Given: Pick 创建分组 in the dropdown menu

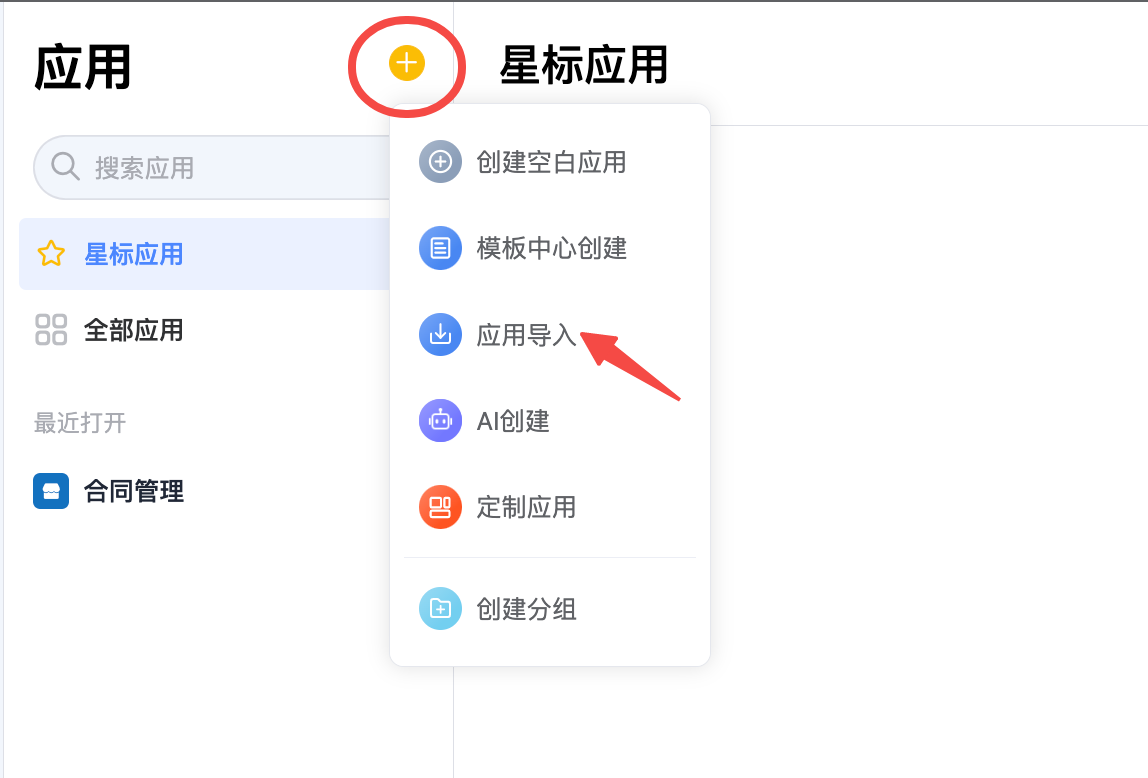Looking at the screenshot, I should click(x=550, y=608).
